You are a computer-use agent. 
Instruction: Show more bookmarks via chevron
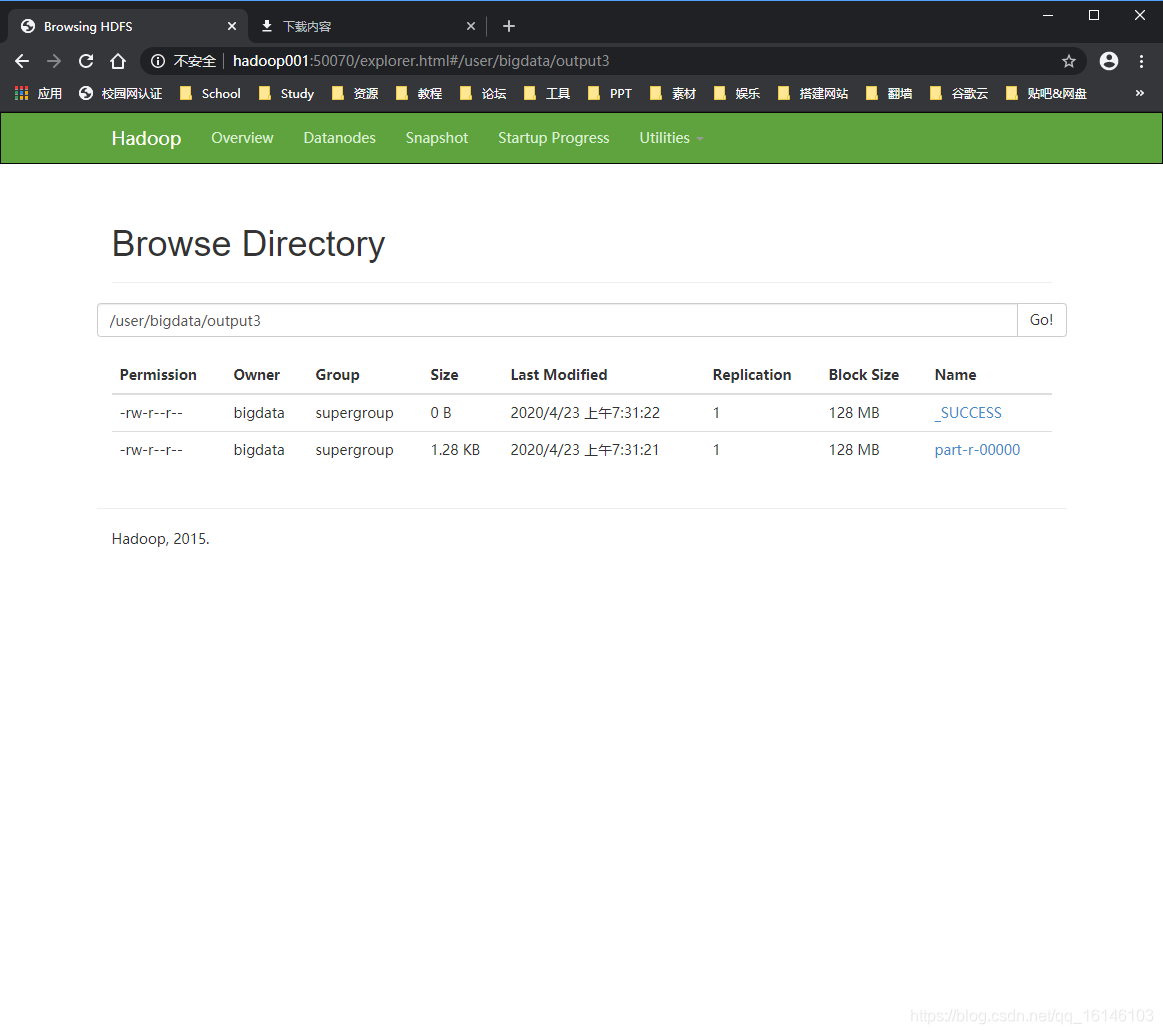[x=1139, y=93]
